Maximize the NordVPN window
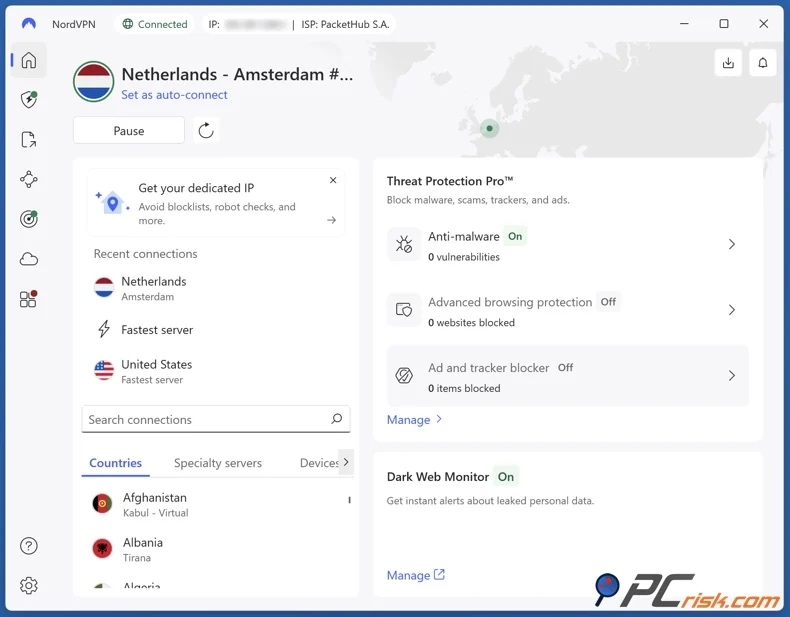 [x=723, y=24]
